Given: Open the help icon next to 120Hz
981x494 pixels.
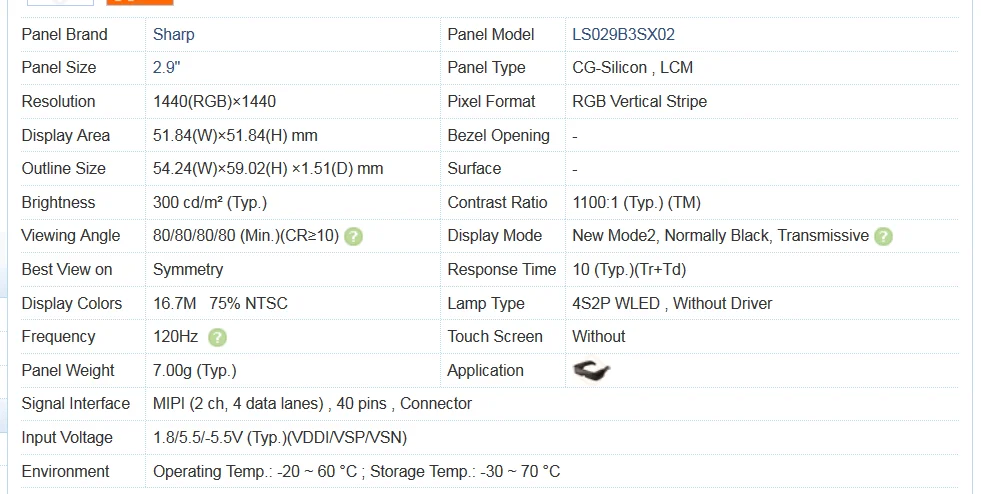Looking at the screenshot, I should coord(217,338).
